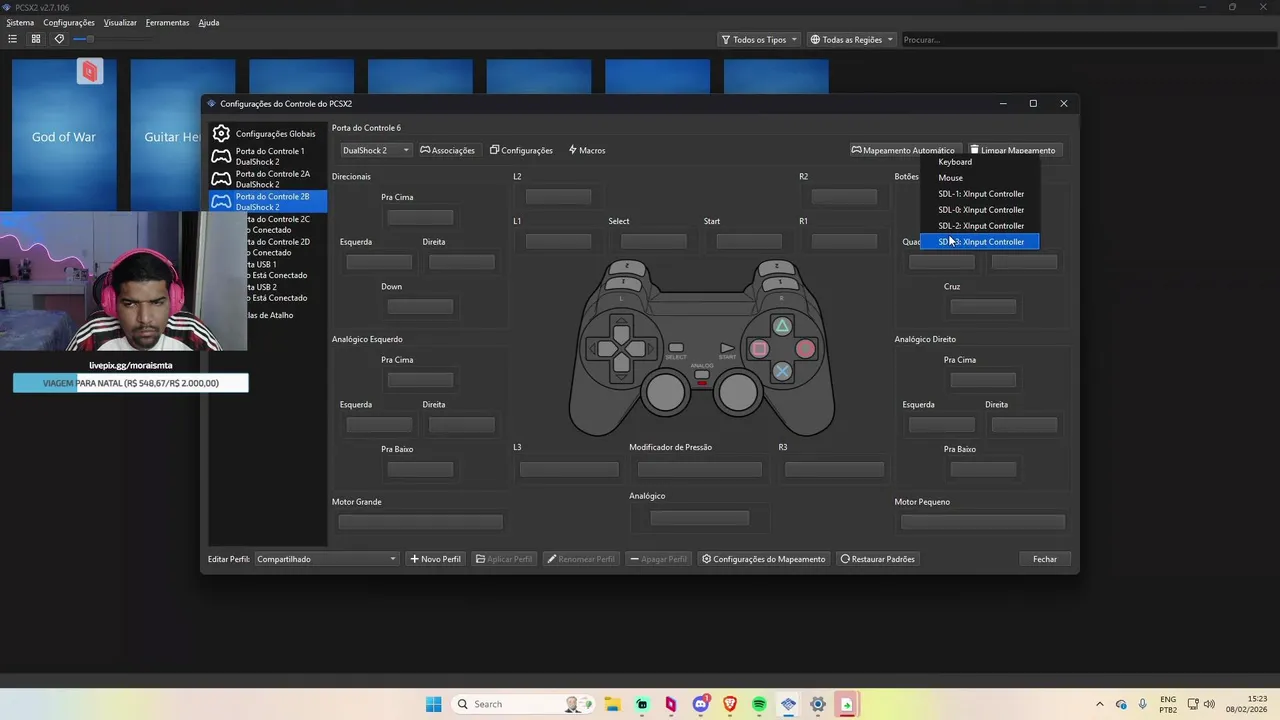The width and height of the screenshot is (1280, 720).
Task: Open the Visualizar menu
Action: point(120,22)
